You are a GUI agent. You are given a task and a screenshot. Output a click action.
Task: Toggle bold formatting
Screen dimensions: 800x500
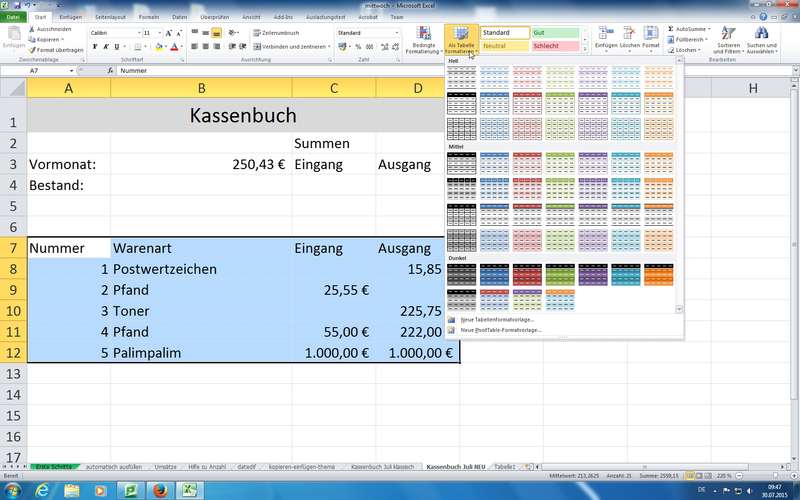tap(94, 46)
